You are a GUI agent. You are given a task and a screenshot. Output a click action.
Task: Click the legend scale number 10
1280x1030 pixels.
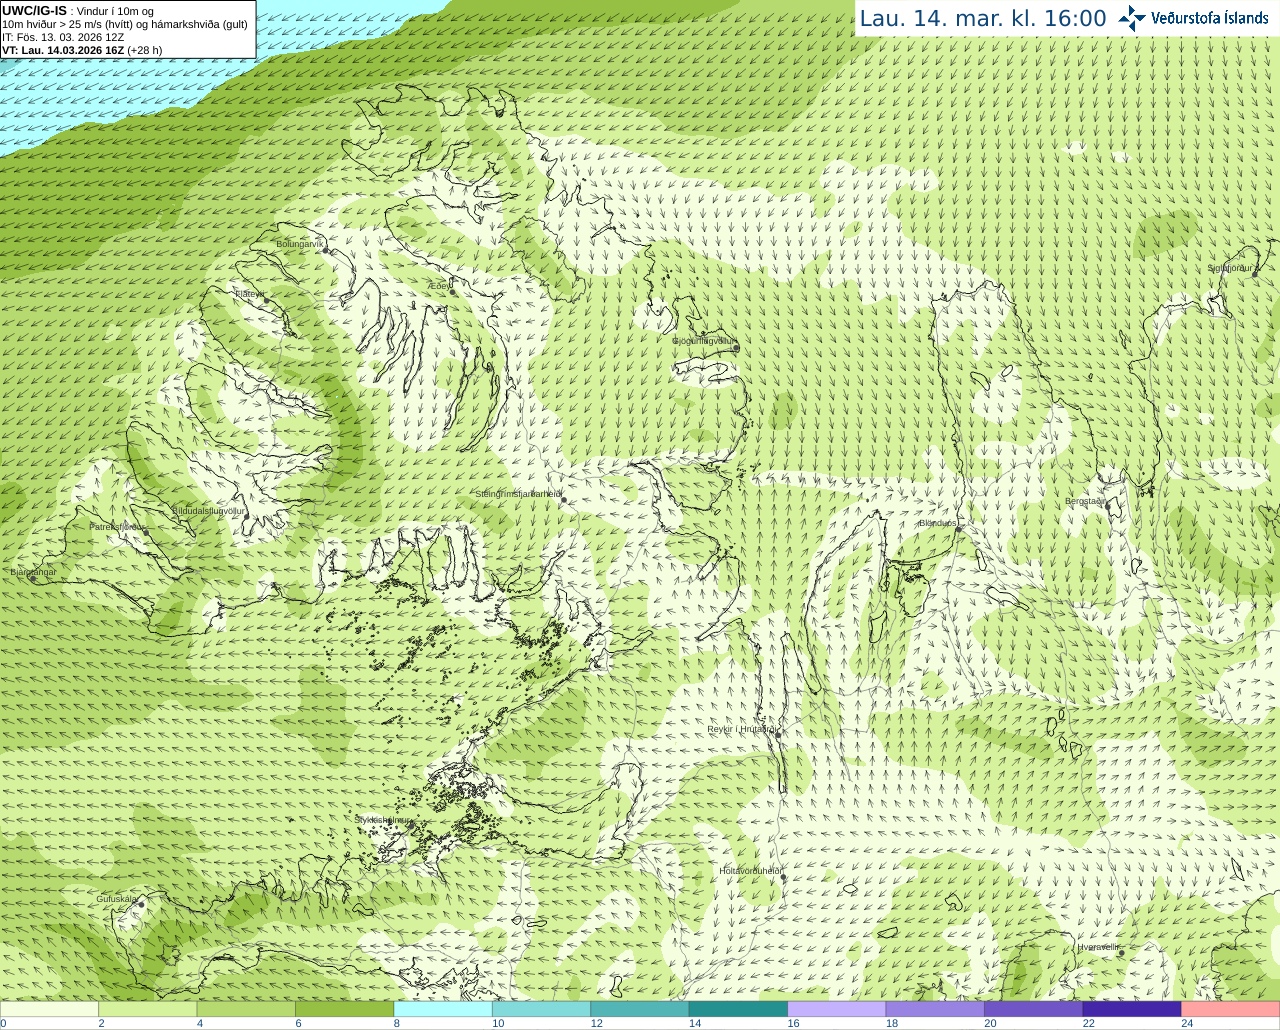[x=498, y=1023]
